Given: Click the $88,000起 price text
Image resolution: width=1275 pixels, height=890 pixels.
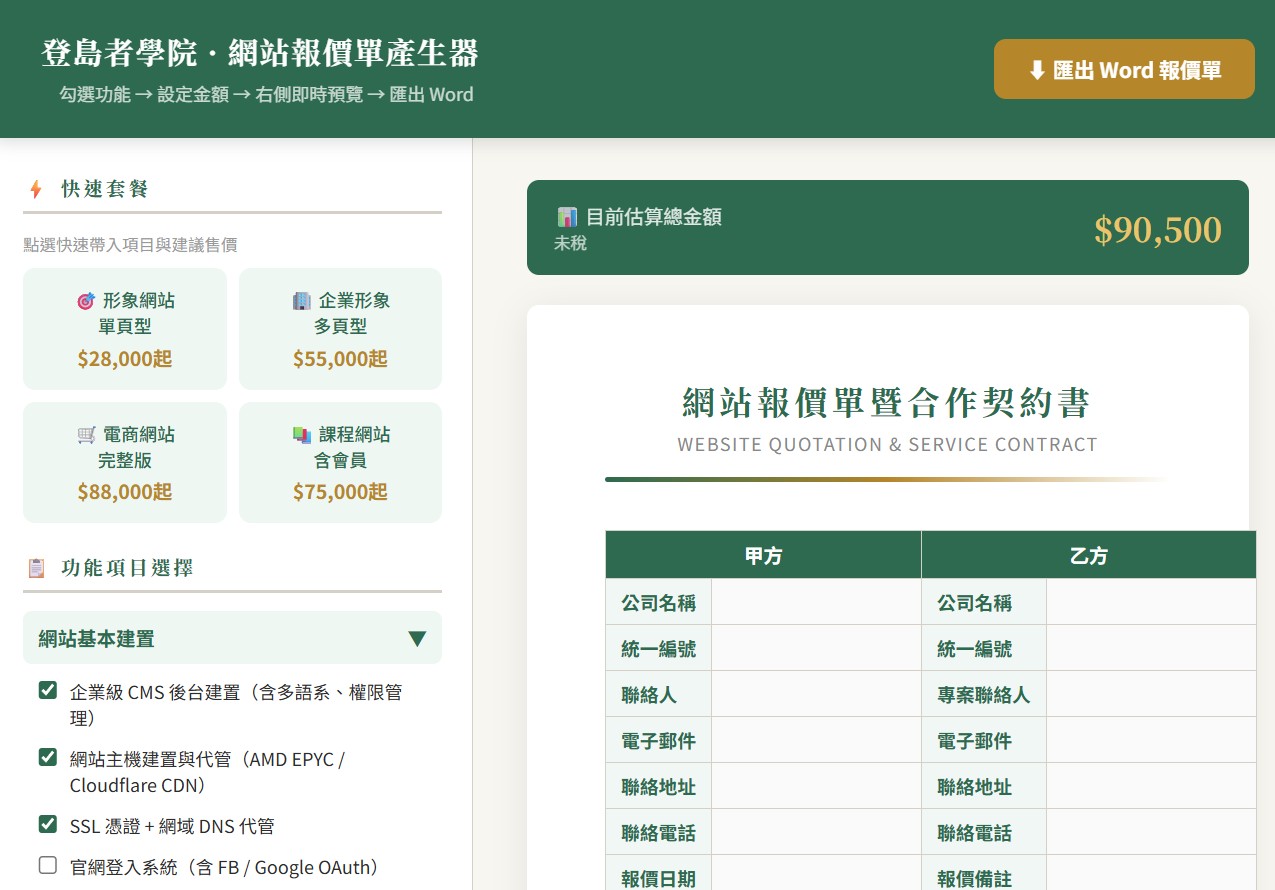Looking at the screenshot, I should (x=125, y=492).
